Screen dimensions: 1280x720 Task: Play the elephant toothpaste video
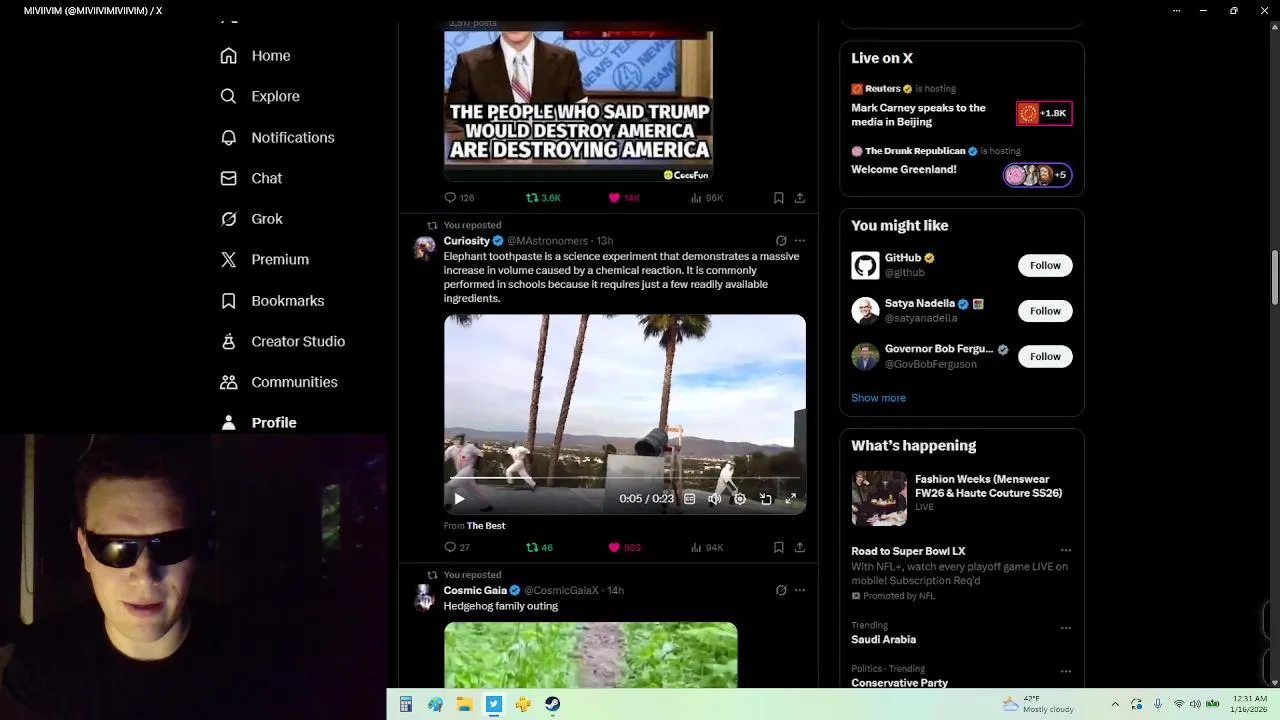(x=459, y=499)
